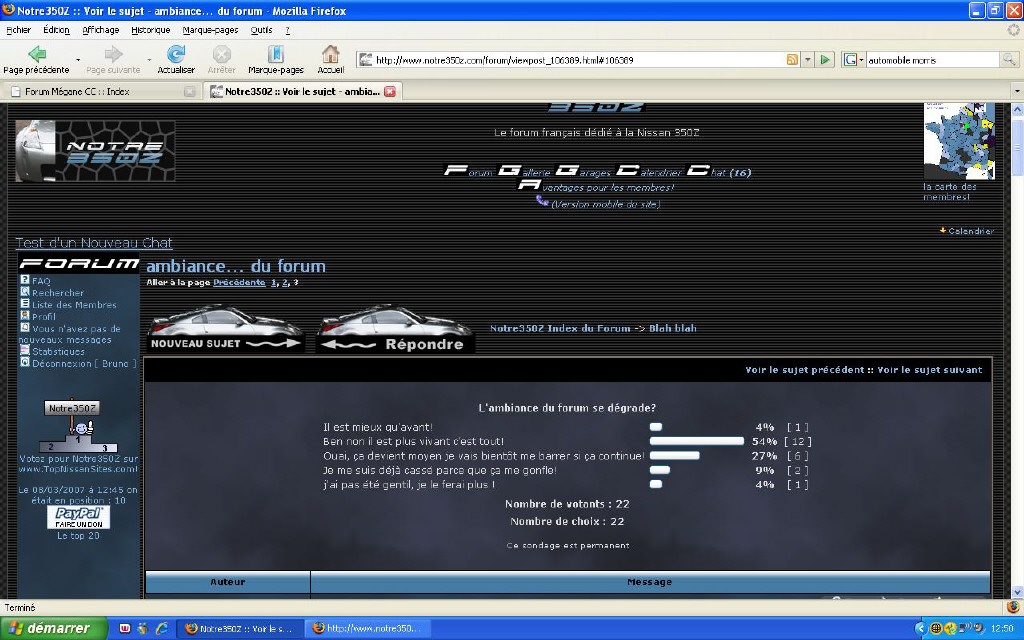Open the Chat (16) navigation link
Viewport: 1024px width, 640px height.
(719, 171)
